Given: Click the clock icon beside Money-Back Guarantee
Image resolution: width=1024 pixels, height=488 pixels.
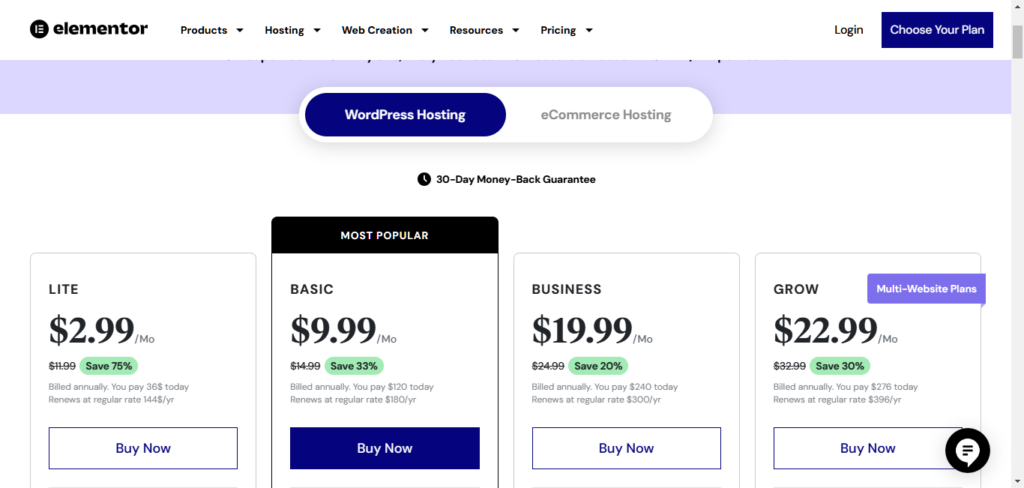Looking at the screenshot, I should 424,179.
